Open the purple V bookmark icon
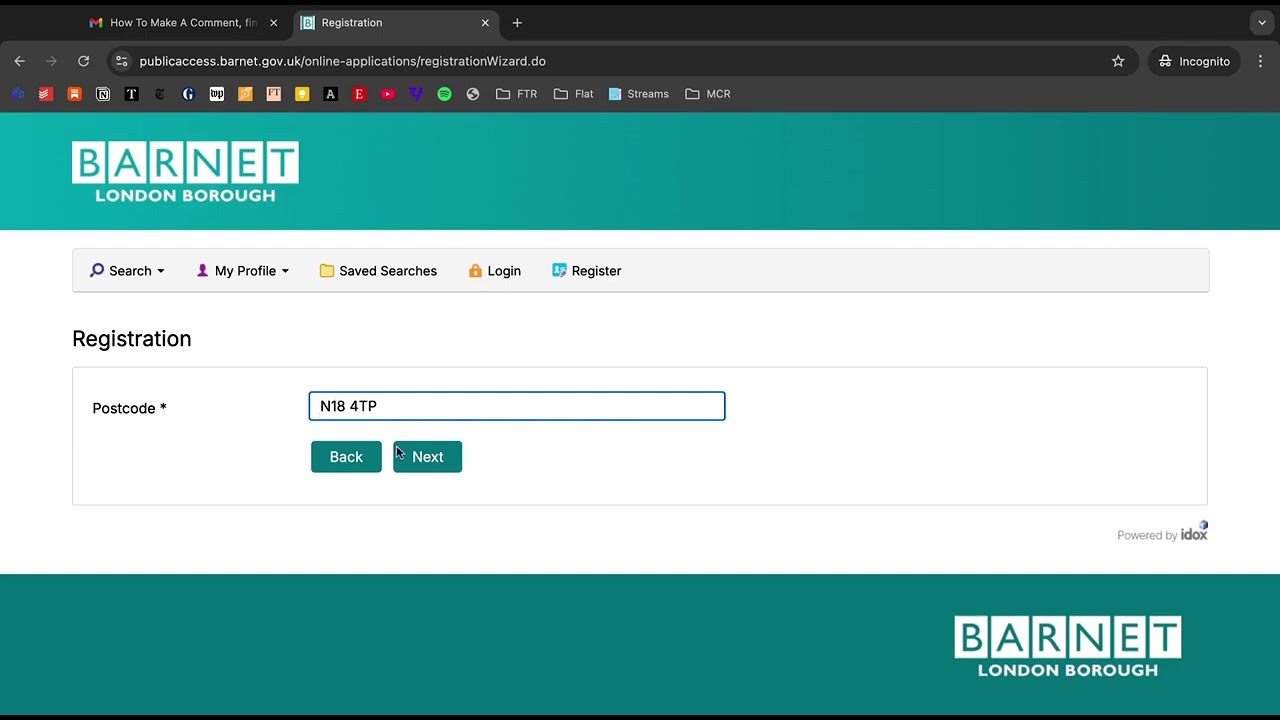Viewport: 1280px width, 720px height. coord(416,94)
